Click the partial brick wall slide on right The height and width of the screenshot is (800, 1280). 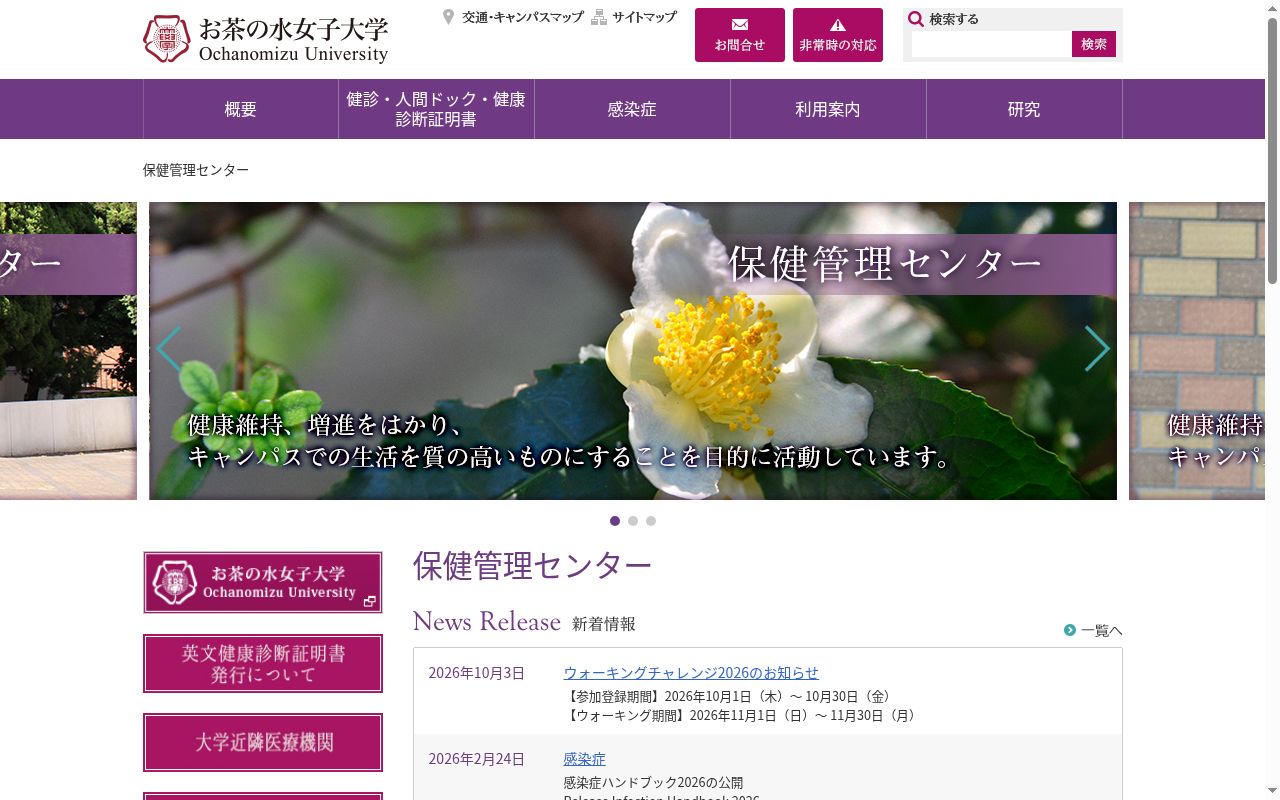tap(1197, 351)
